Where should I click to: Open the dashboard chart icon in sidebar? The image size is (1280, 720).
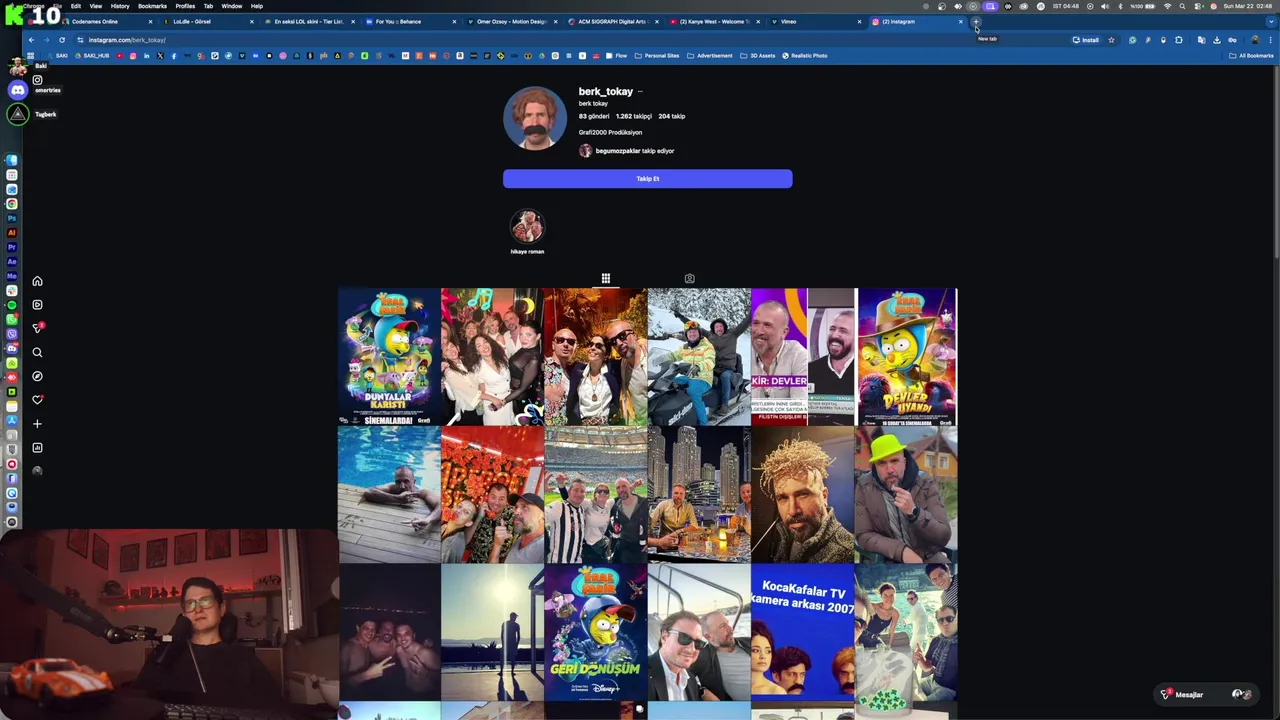tap(37, 448)
